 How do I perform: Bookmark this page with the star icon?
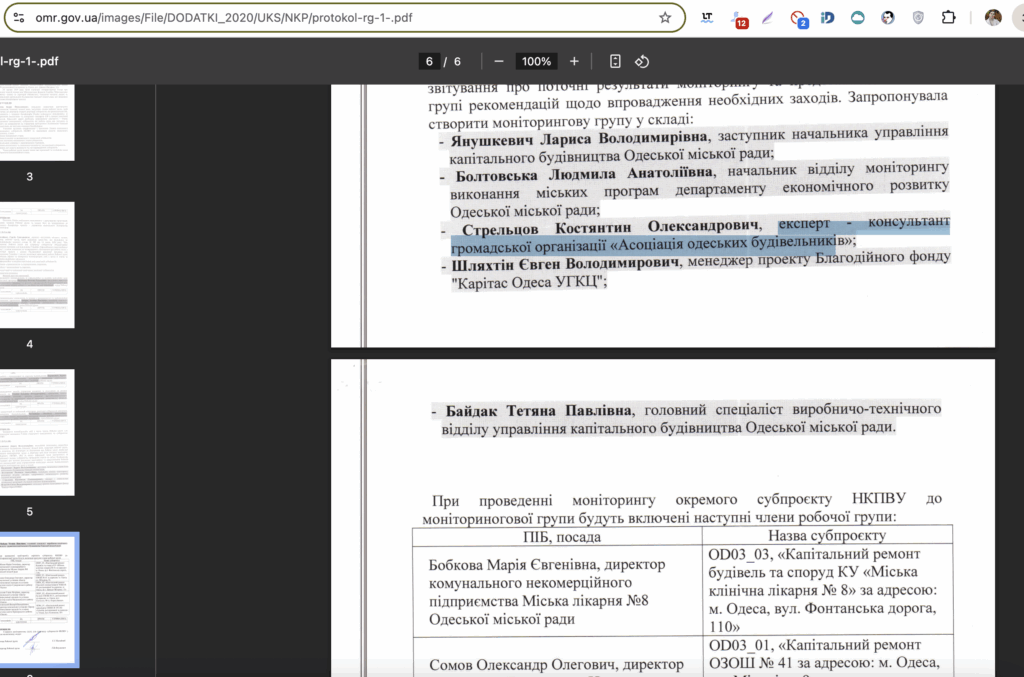(x=665, y=18)
